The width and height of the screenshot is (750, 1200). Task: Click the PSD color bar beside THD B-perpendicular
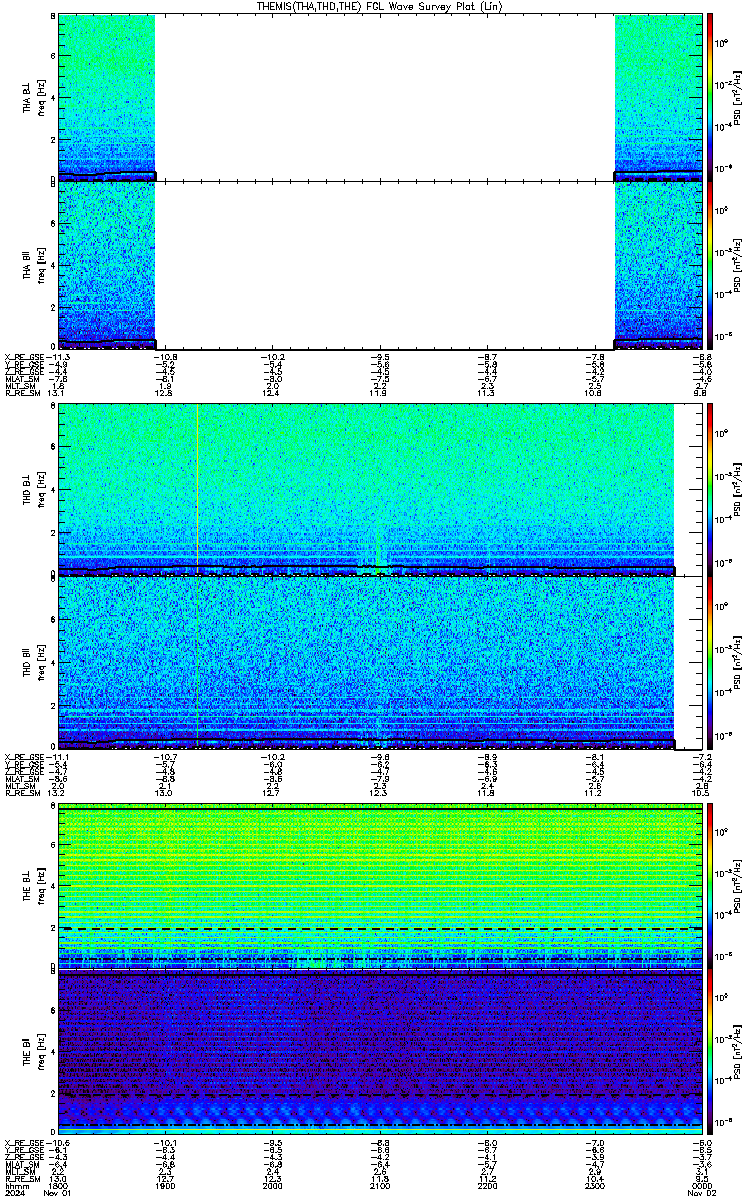(711, 491)
